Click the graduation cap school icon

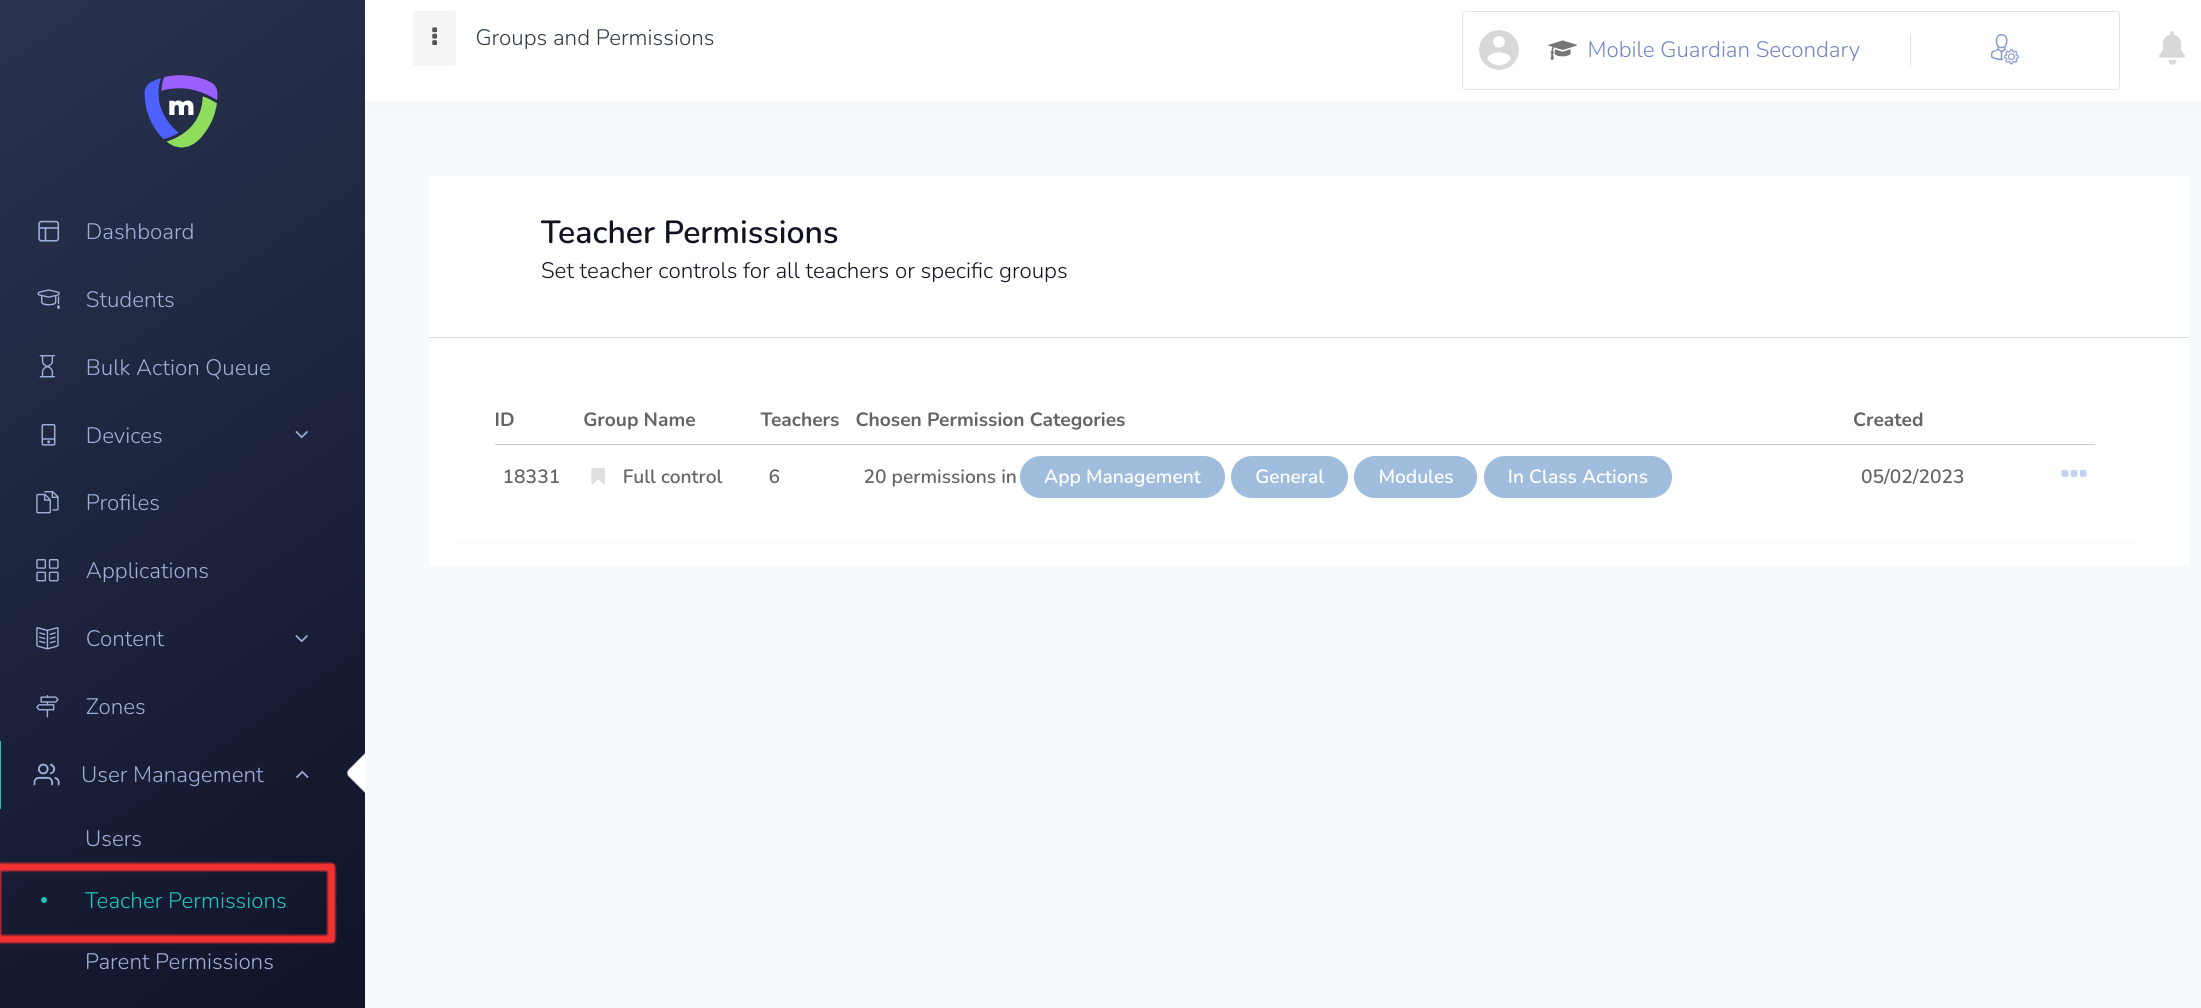tap(1562, 50)
